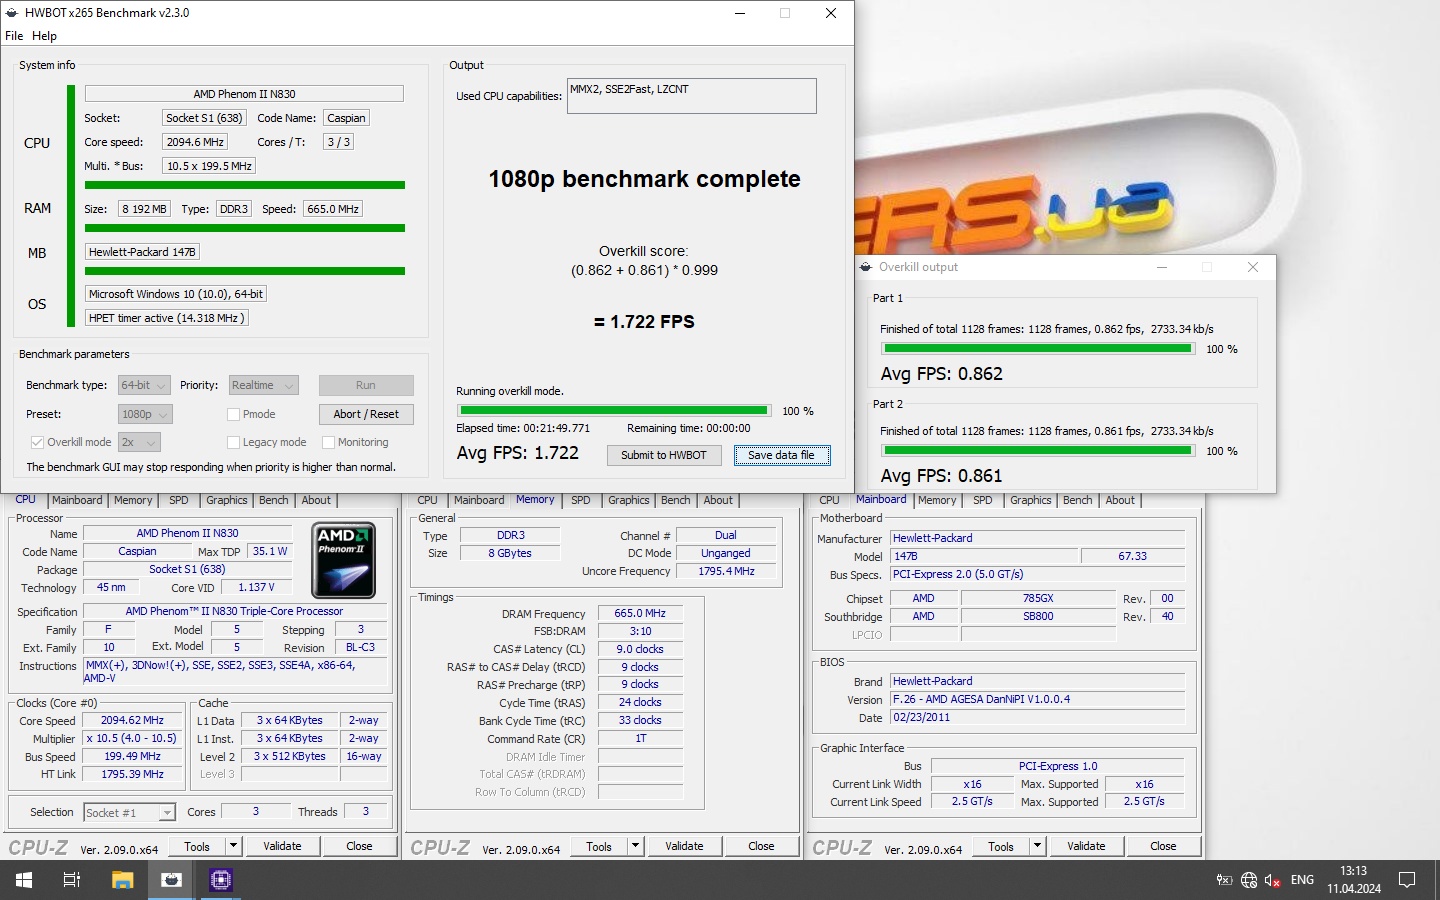Click Tools button in right CPU-Z window
Viewport: 1440px width, 900px height.
pyautogui.click(x=1001, y=846)
